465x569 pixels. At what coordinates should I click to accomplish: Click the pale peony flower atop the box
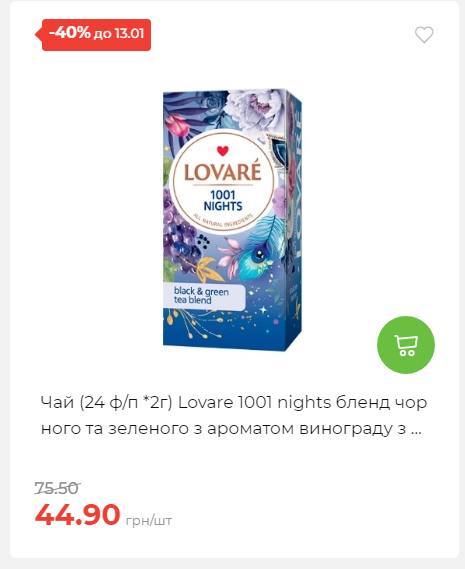tap(255, 108)
